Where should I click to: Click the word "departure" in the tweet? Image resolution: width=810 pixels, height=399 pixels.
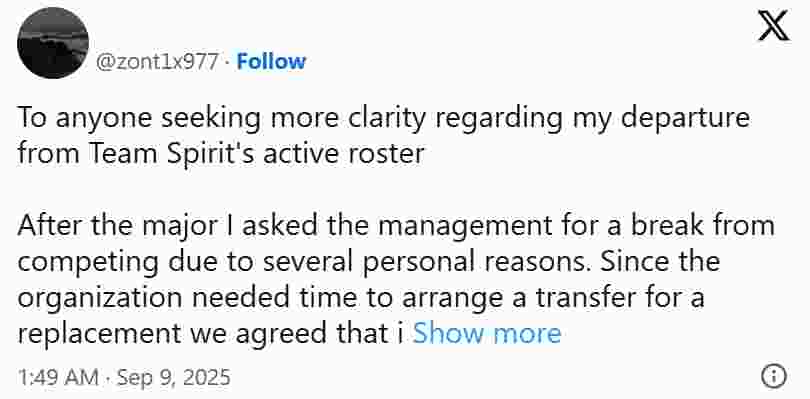tap(684, 119)
